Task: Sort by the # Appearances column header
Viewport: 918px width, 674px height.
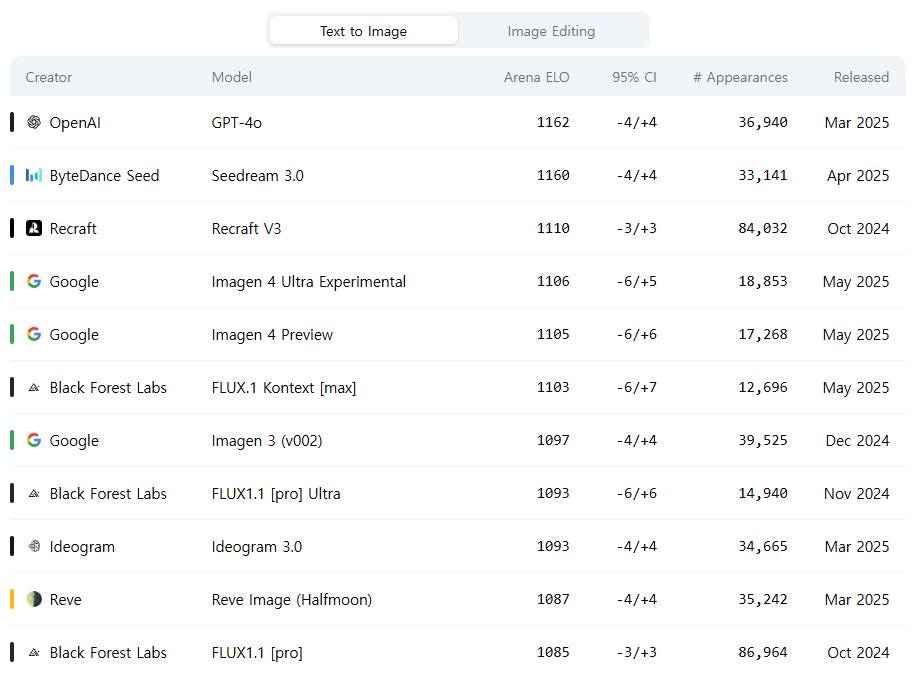Action: click(740, 77)
